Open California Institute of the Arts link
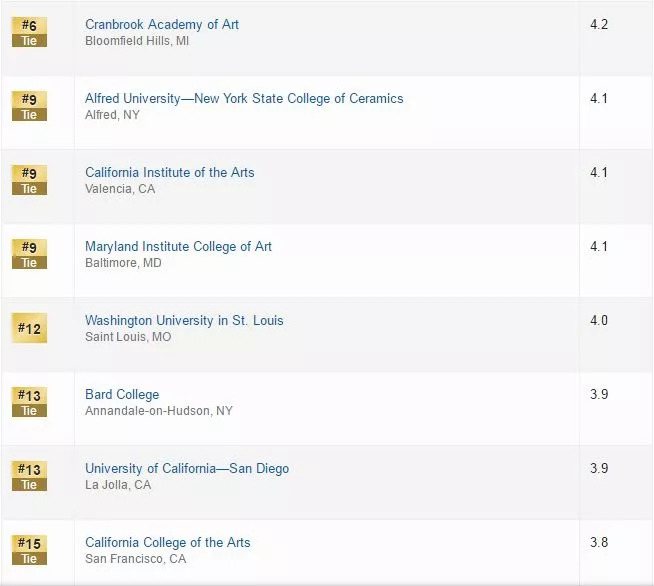Screen dimensions: 654x586 coord(170,172)
